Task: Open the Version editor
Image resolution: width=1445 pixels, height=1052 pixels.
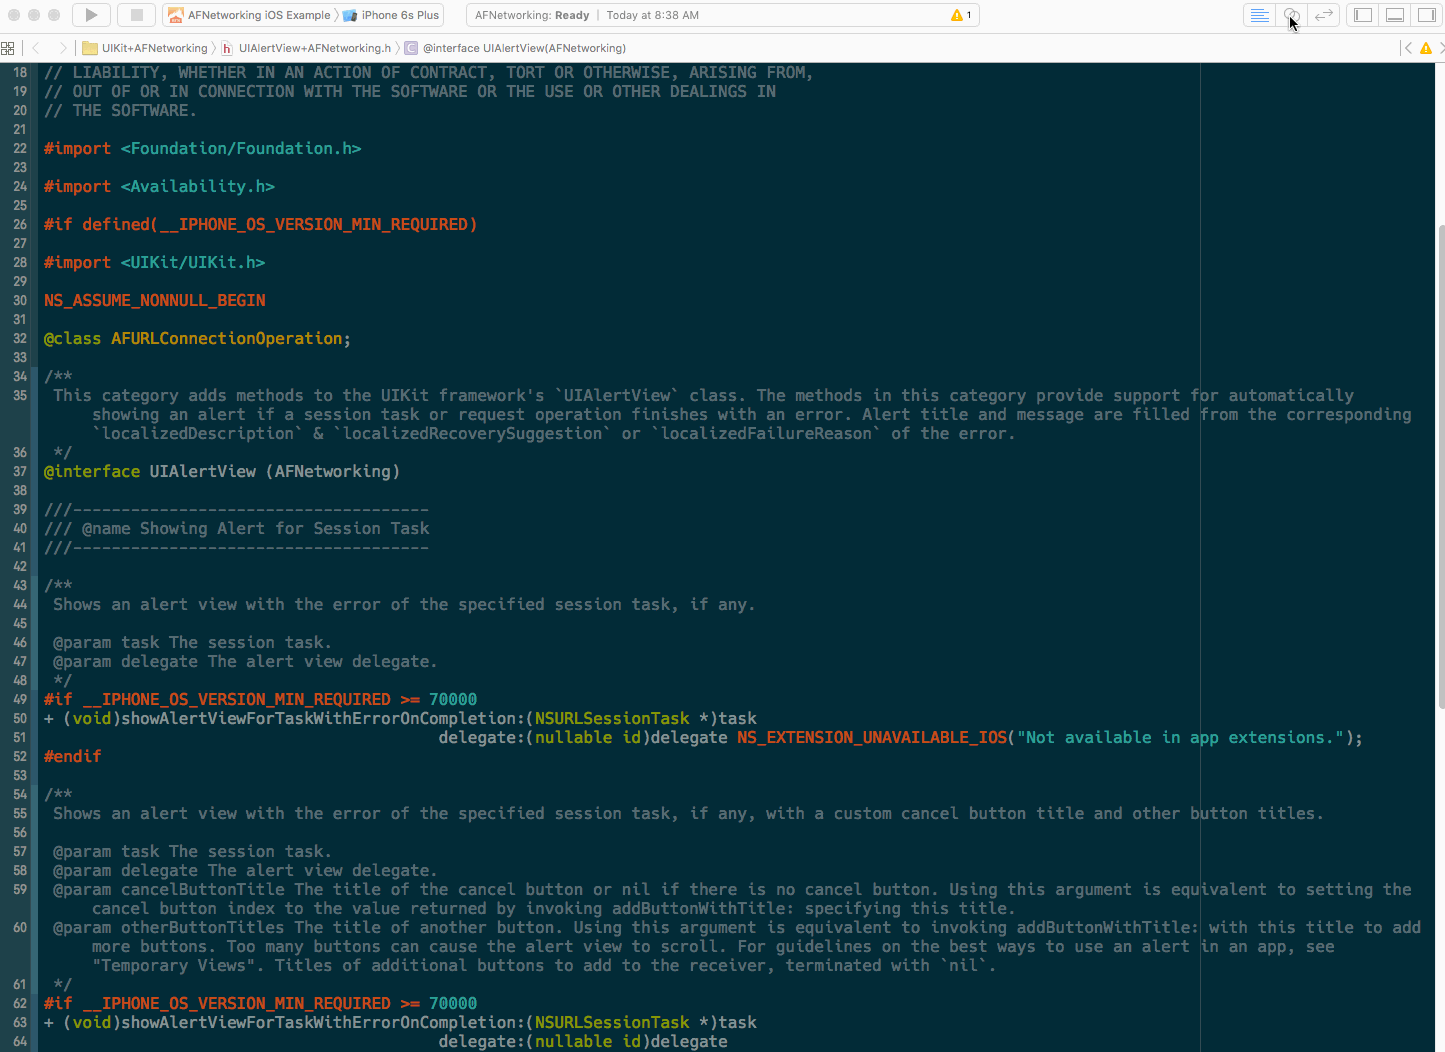Action: pyautogui.click(x=1325, y=15)
